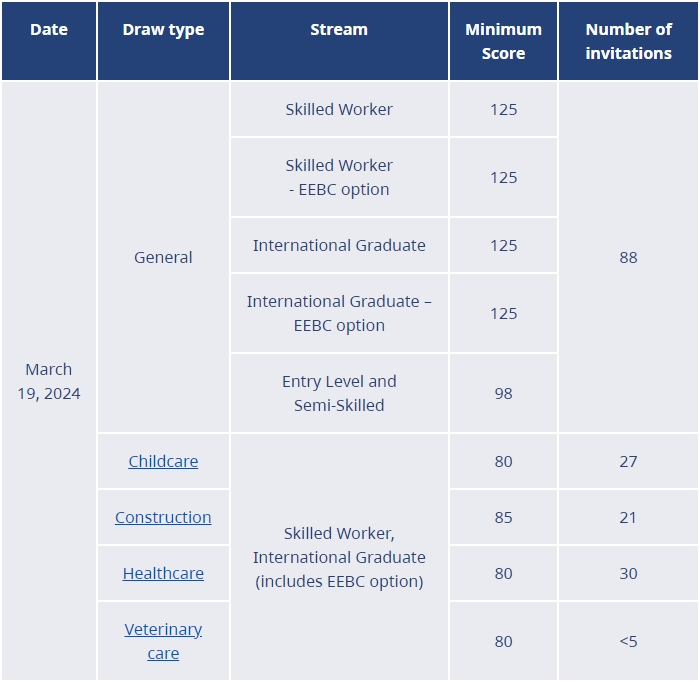Select the Draw type column header

163,30
